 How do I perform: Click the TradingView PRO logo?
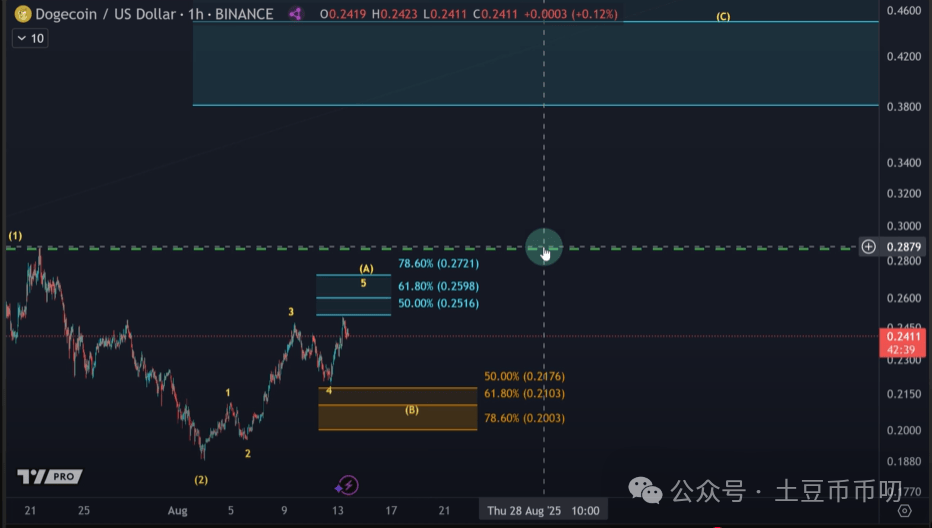(x=50, y=476)
